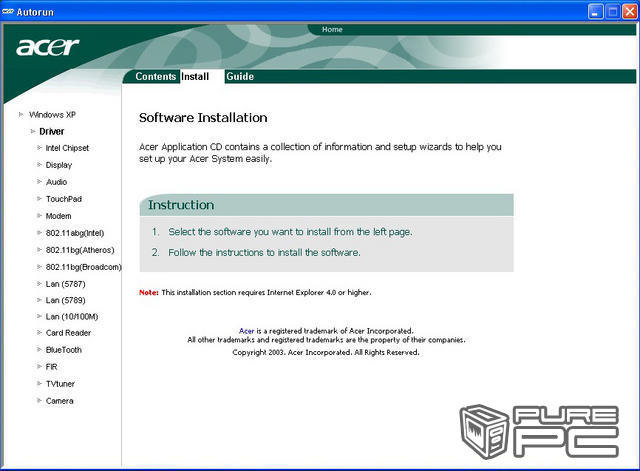Viewport: 640px width, 471px height.
Task: Select the TouchPad driver item
Action: [63, 199]
